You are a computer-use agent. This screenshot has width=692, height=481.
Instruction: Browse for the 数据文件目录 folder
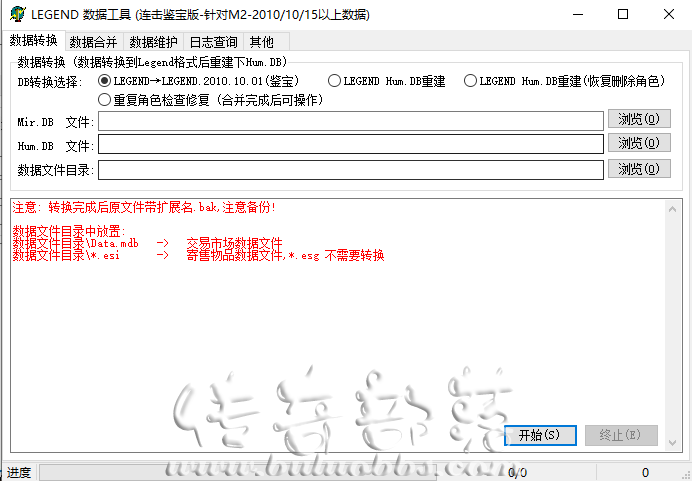(639, 169)
